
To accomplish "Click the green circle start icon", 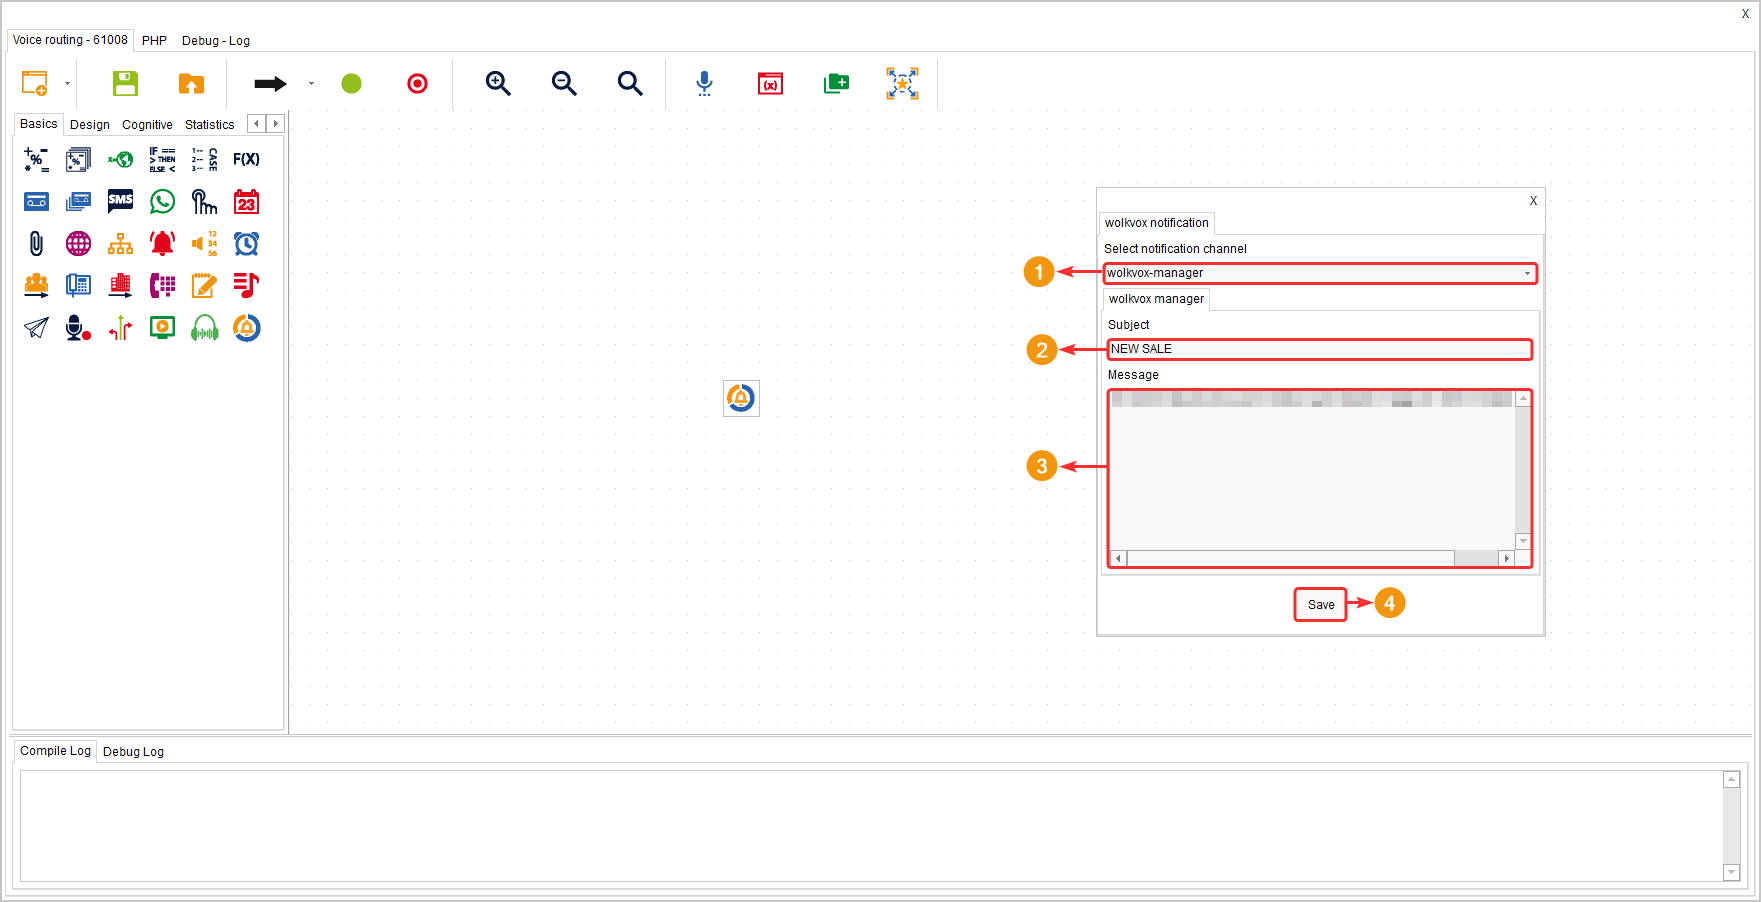I will pos(351,83).
